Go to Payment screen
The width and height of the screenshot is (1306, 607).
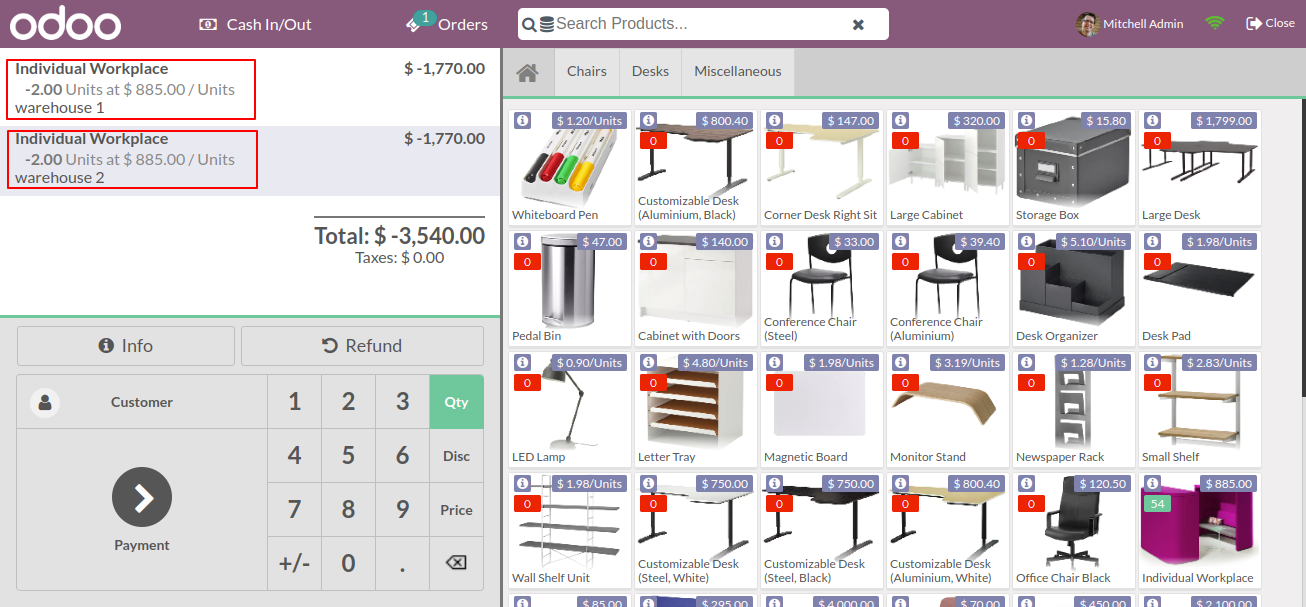[142, 510]
